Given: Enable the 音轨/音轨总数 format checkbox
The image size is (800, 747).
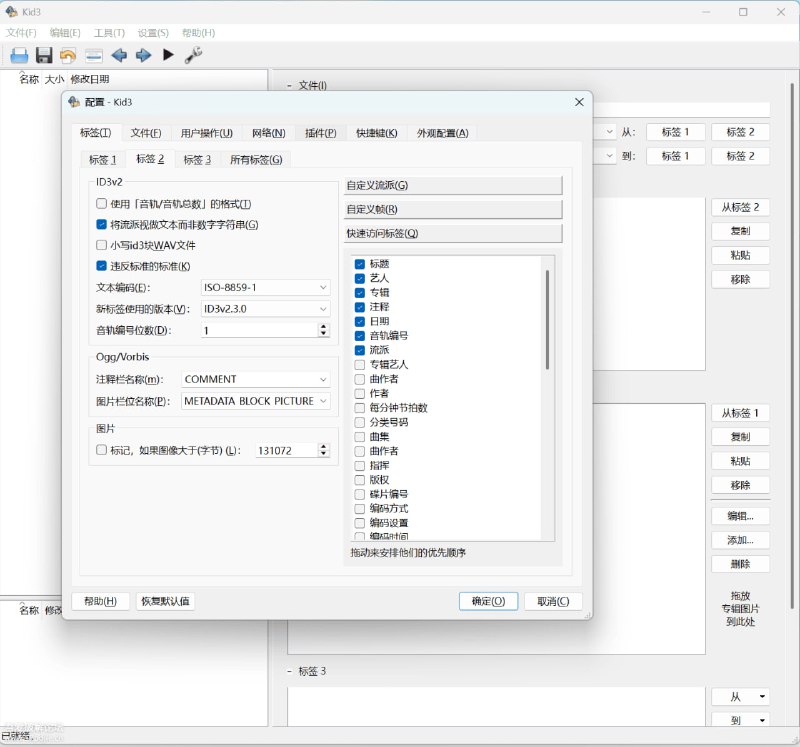Looking at the screenshot, I should [x=102, y=204].
